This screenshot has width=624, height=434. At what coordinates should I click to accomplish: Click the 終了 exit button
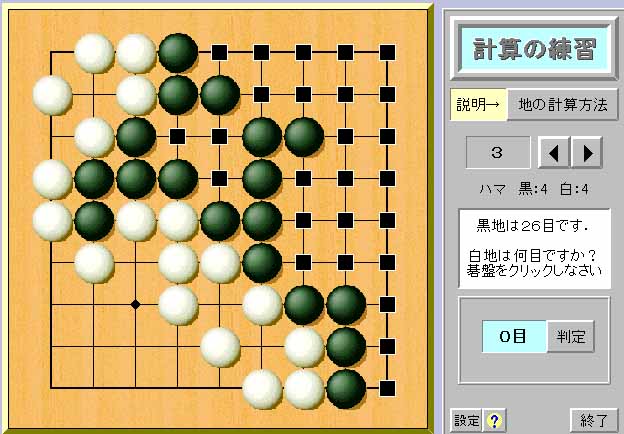[593, 420]
